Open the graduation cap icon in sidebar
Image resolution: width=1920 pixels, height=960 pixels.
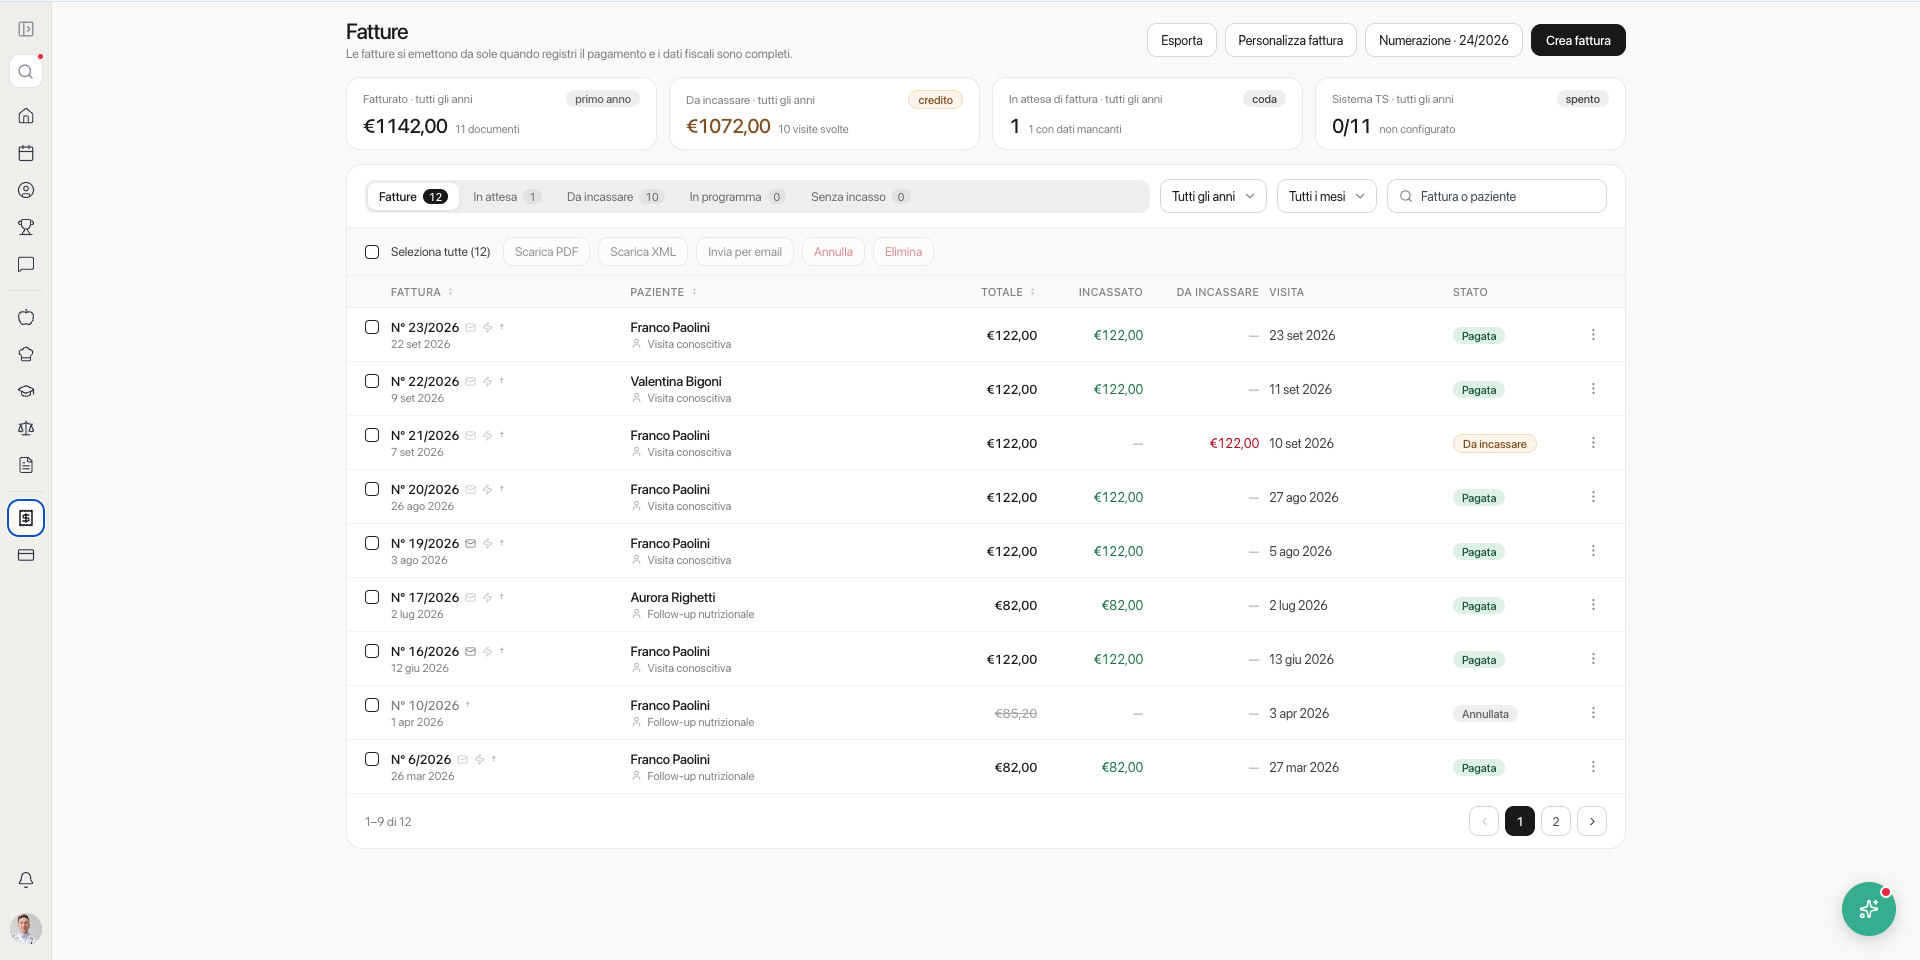pyautogui.click(x=26, y=391)
